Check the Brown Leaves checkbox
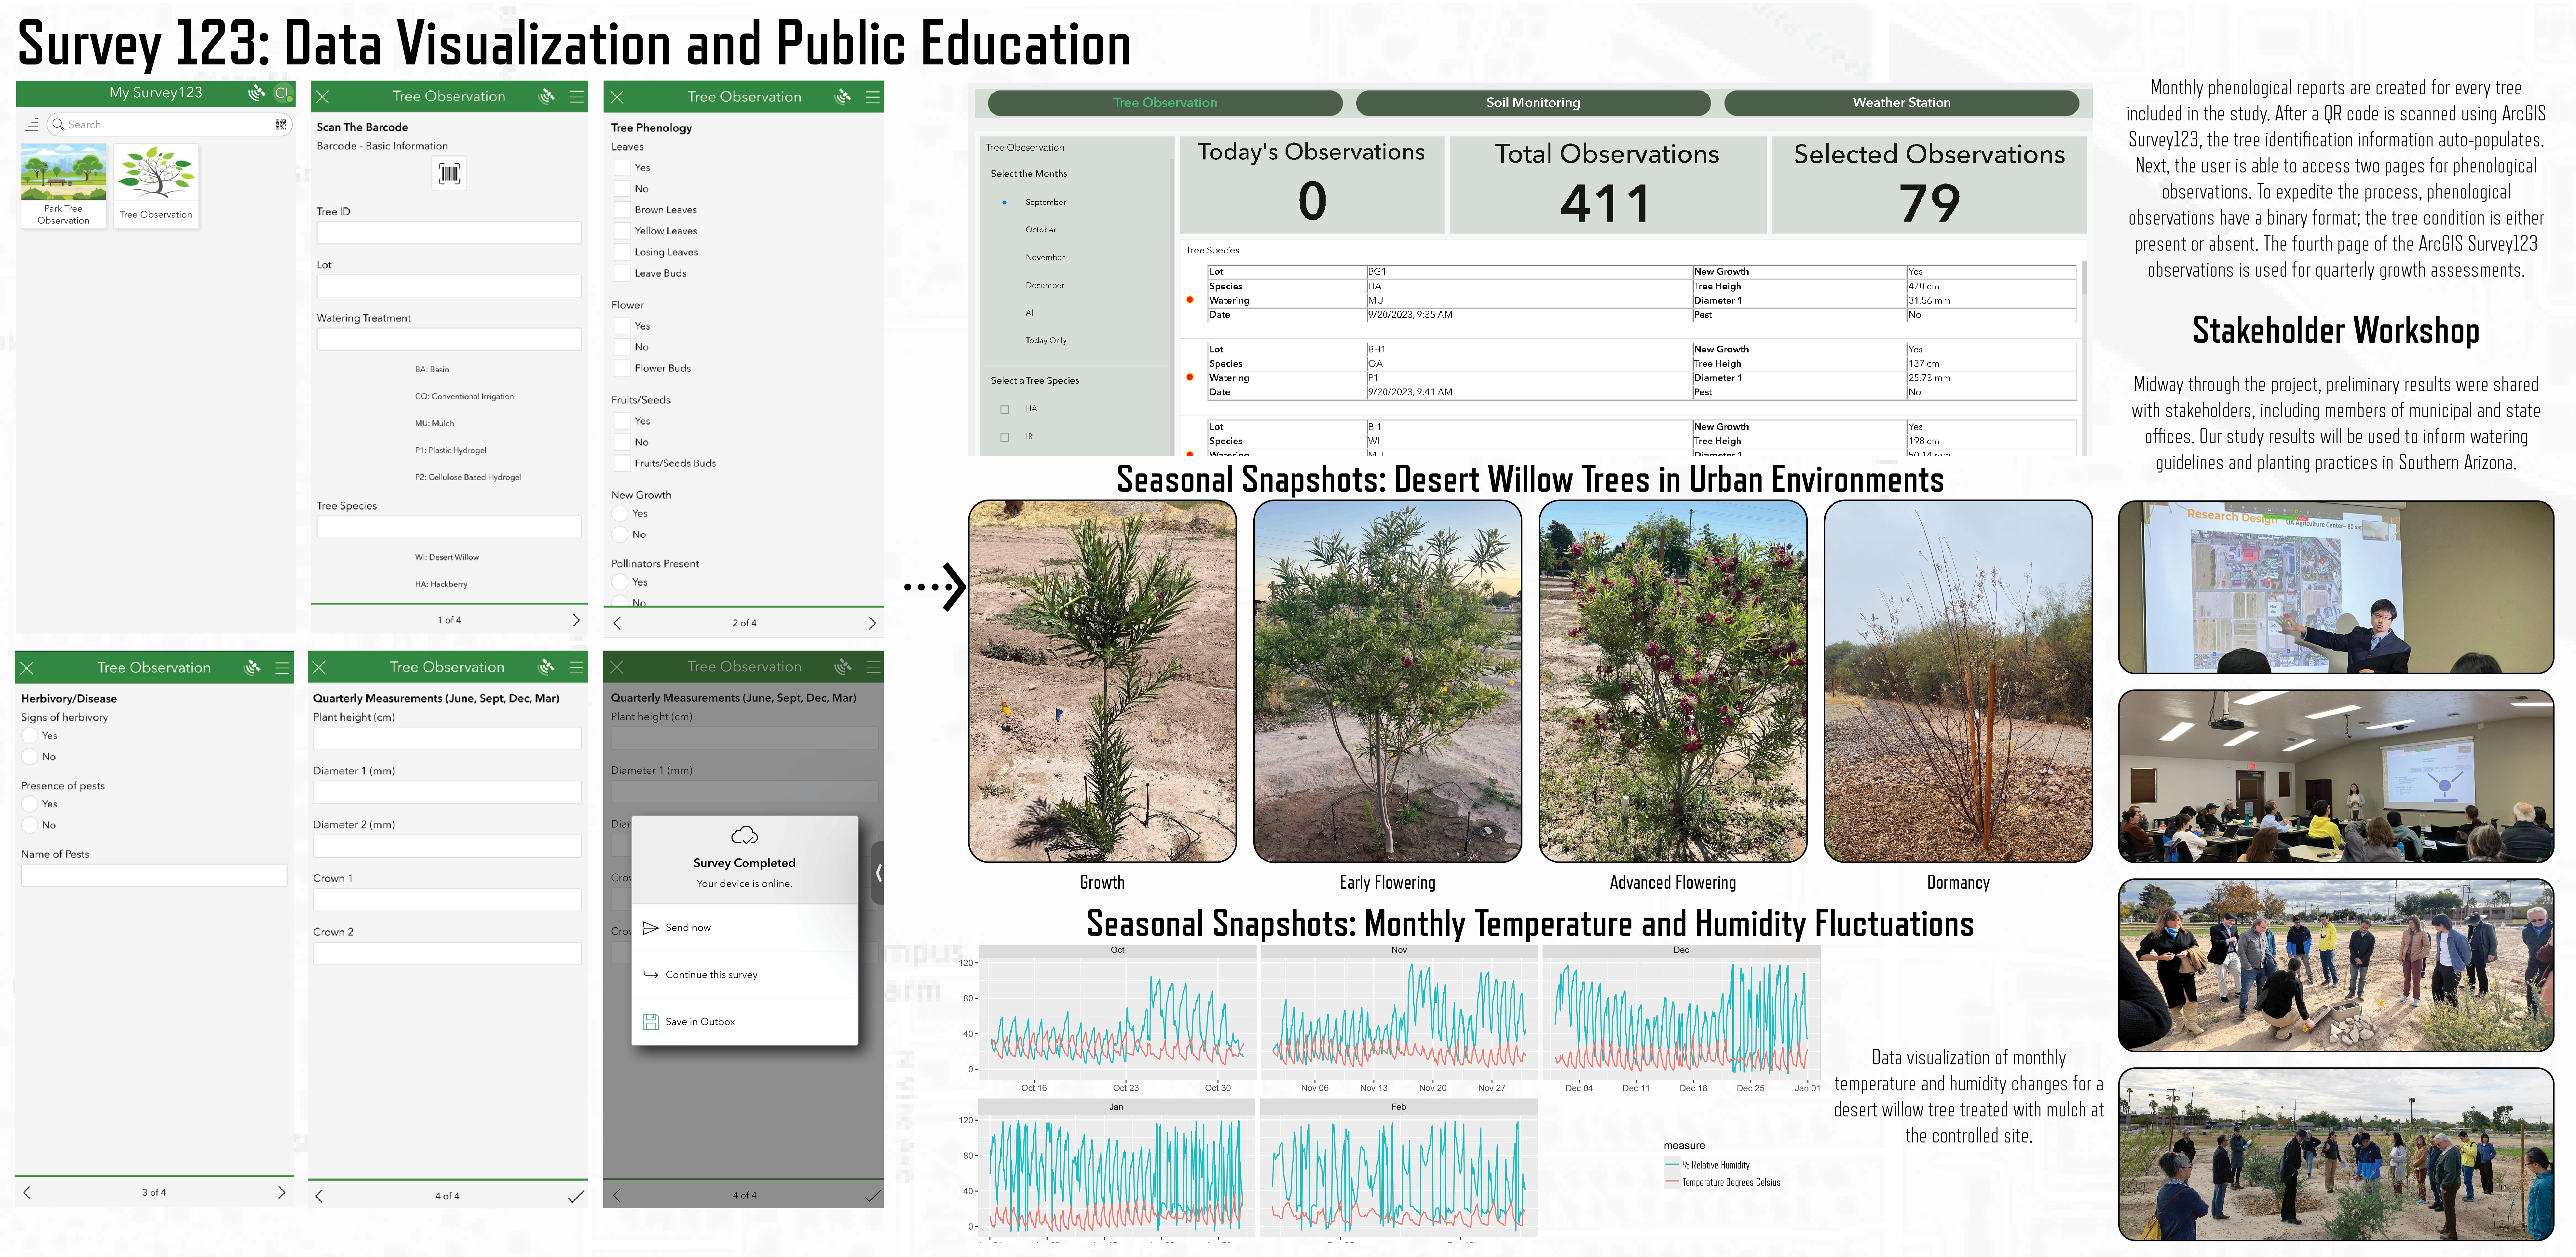Image resolution: width=2576 pixels, height=1257 pixels. pos(622,210)
